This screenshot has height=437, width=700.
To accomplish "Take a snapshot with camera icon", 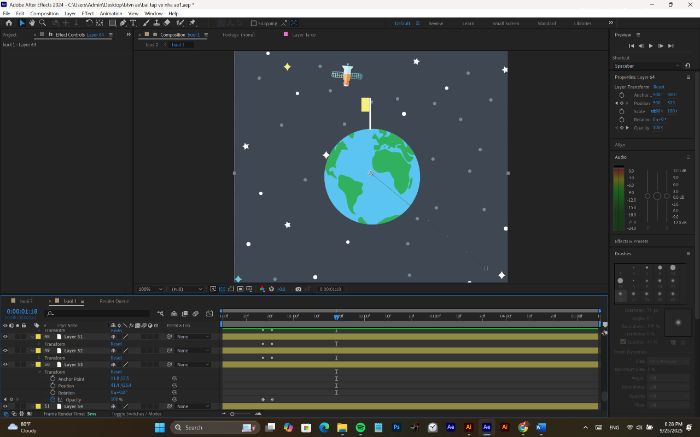I will point(298,289).
